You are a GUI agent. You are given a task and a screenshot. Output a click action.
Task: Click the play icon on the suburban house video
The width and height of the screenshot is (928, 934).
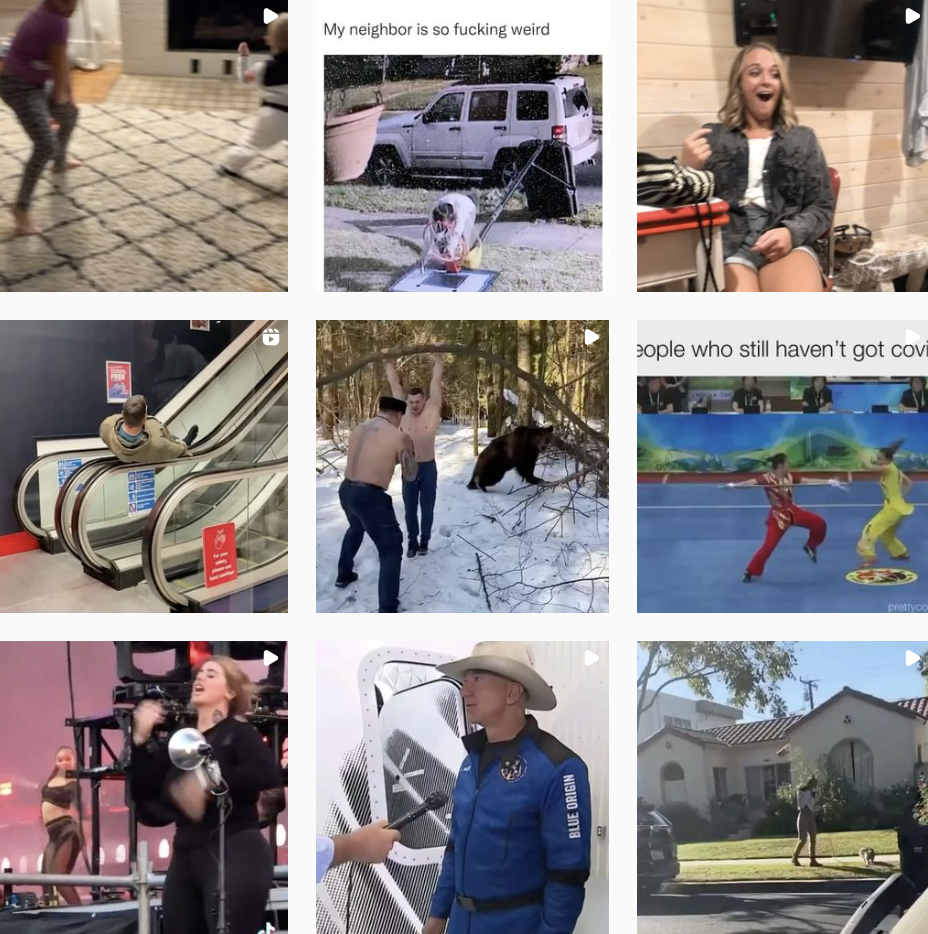point(912,658)
